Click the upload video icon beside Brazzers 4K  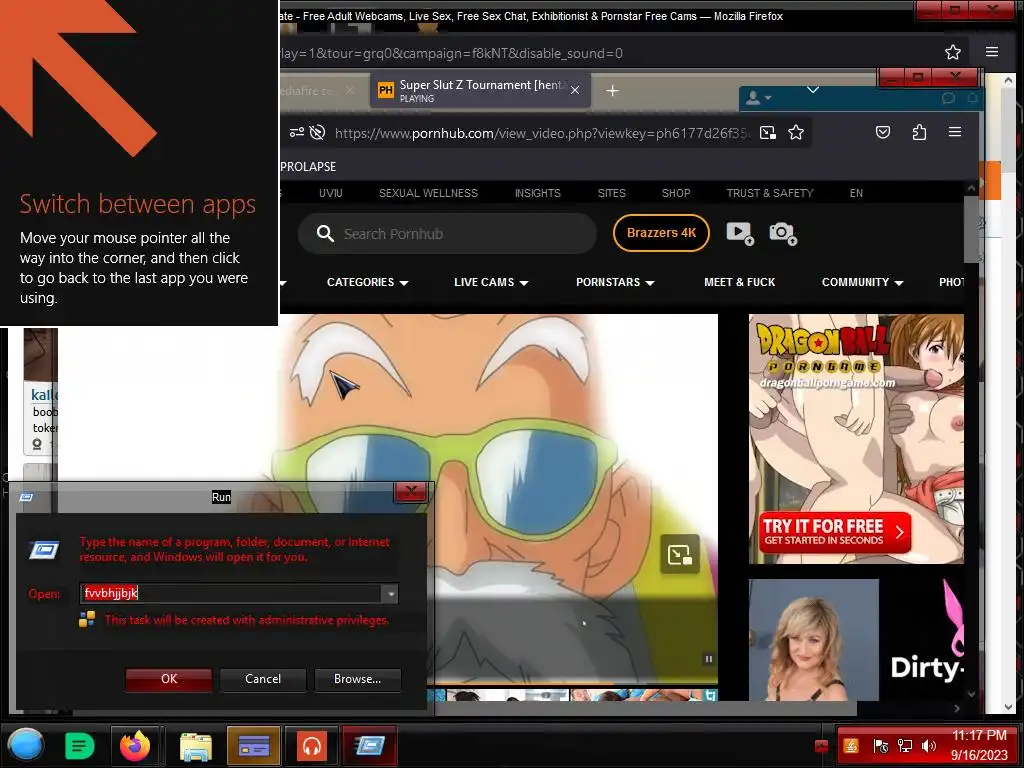tap(740, 233)
